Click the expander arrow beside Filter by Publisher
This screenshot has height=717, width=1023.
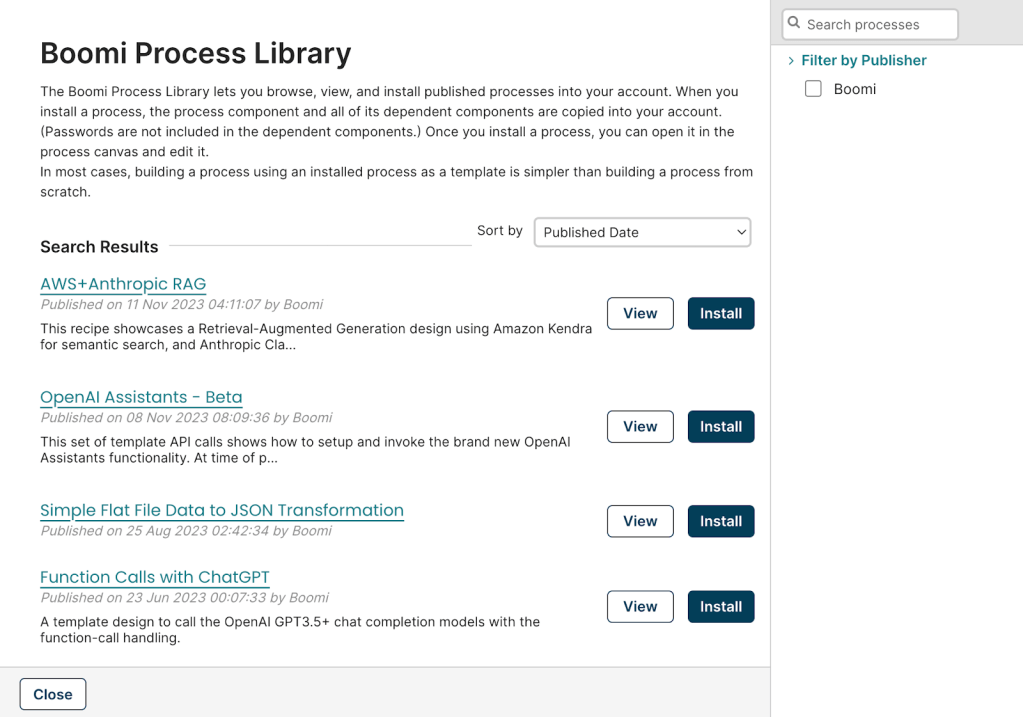tap(791, 60)
